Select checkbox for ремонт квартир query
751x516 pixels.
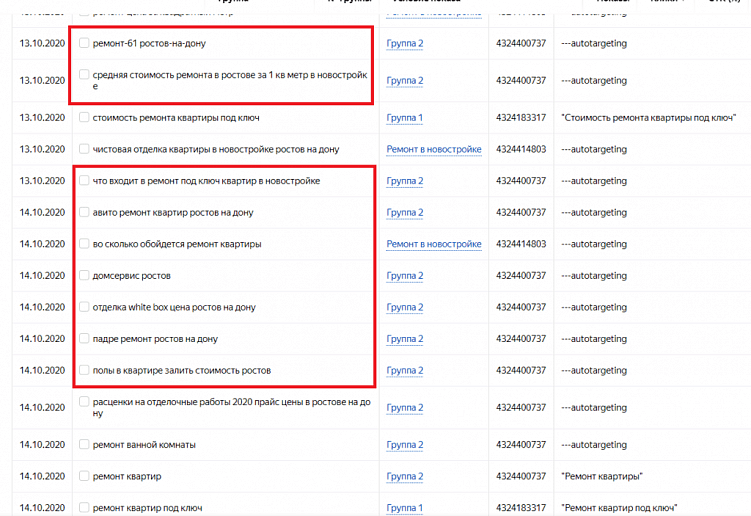(84, 476)
